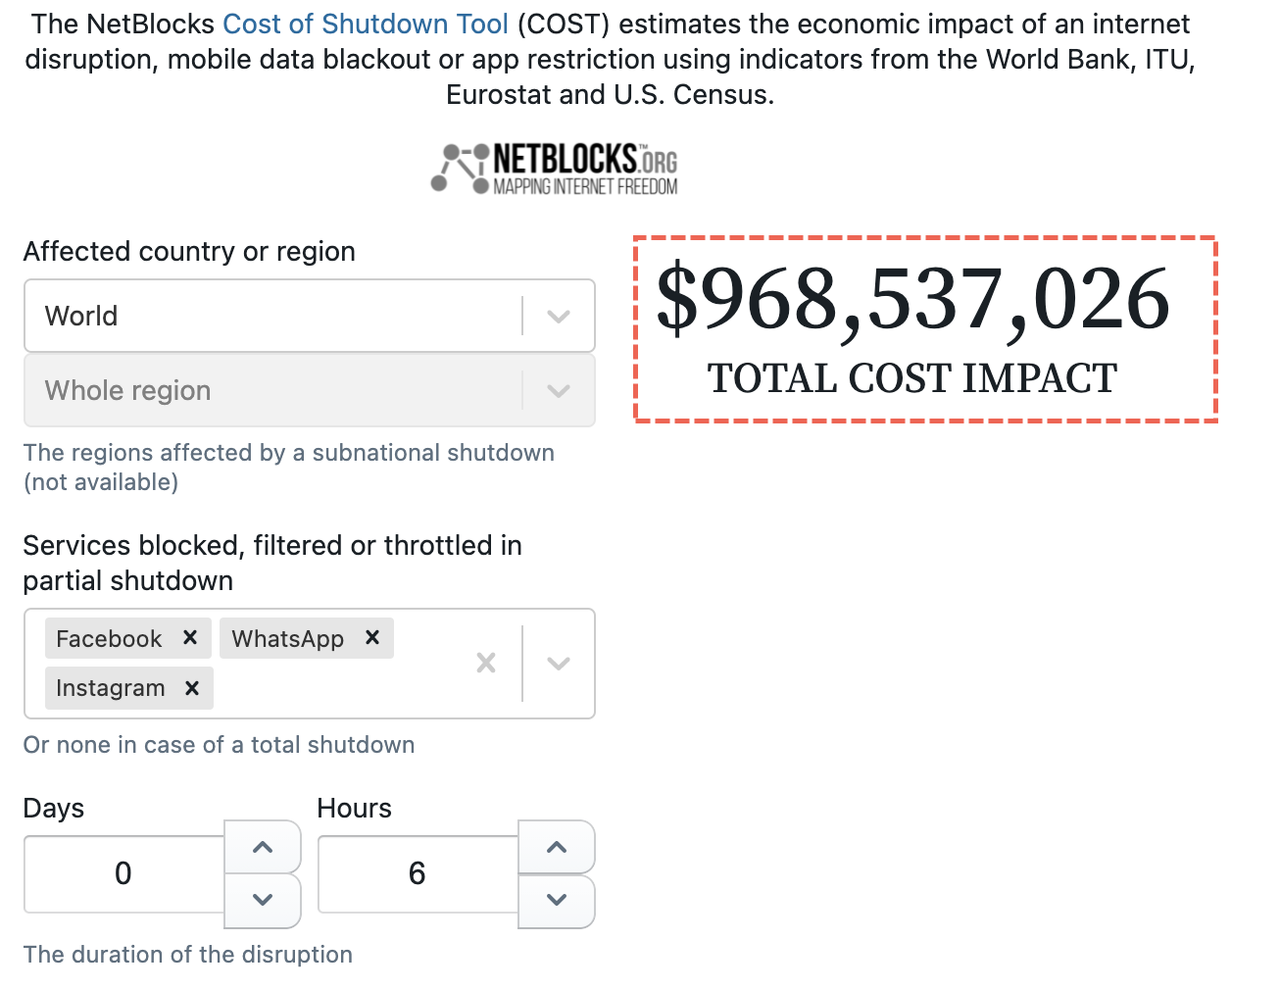
Task: Remove the WhatsApp service tag
Action: pos(372,638)
